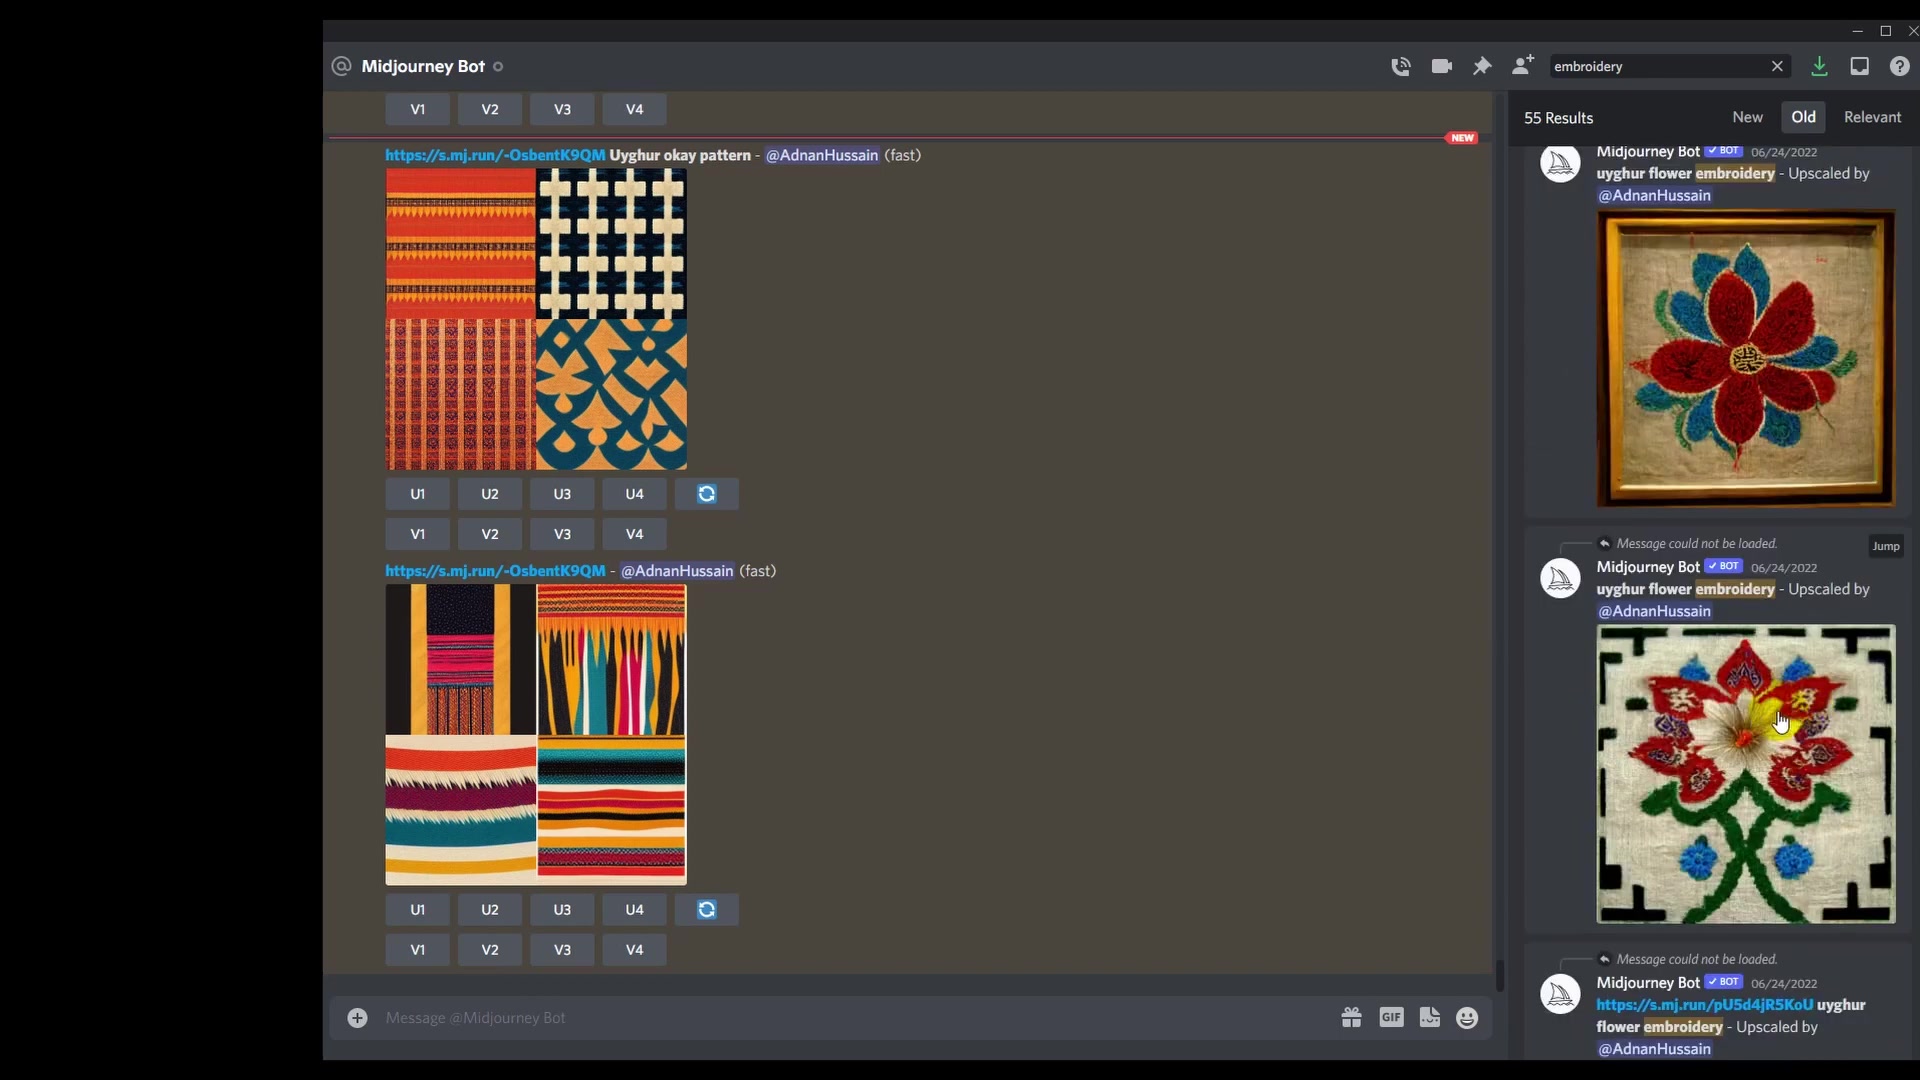1920x1080 pixels.
Task: Click V2 in the bottom button group
Action: click(x=490, y=950)
